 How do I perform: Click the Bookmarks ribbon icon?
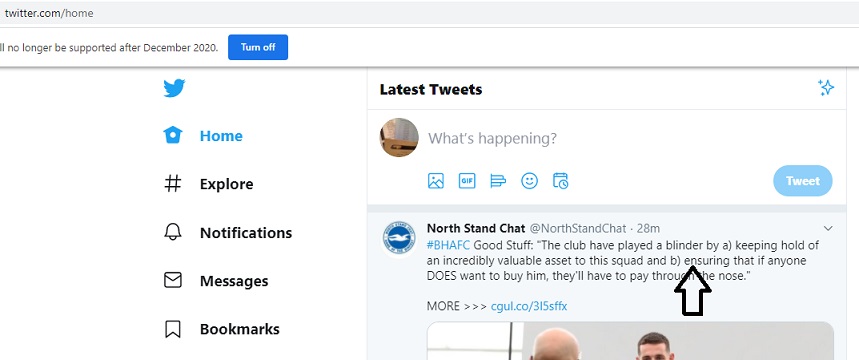pyautogui.click(x=173, y=329)
